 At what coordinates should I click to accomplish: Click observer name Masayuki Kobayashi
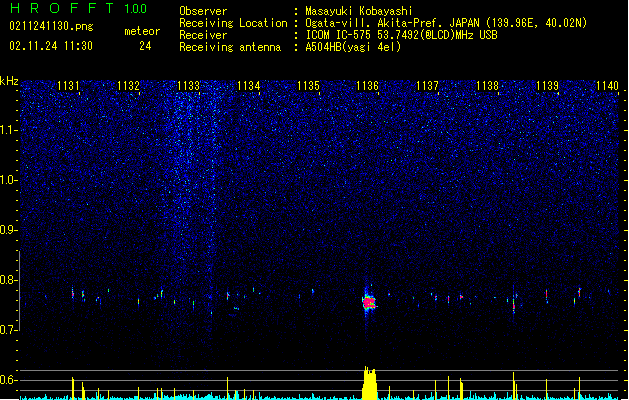359,11
